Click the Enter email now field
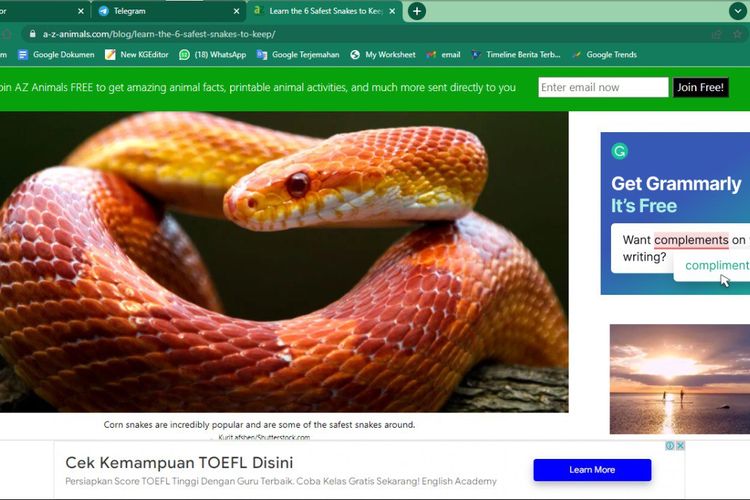Image resolution: width=750 pixels, height=500 pixels. tap(603, 88)
